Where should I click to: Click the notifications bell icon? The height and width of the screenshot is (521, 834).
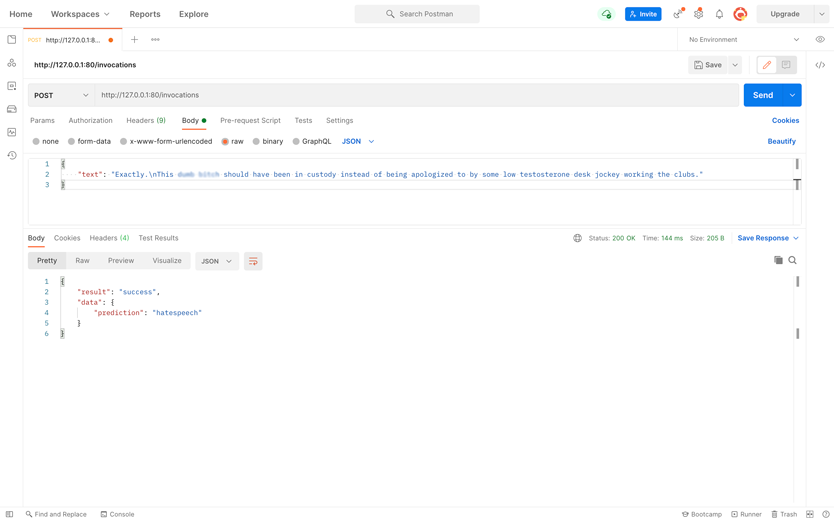(x=719, y=14)
